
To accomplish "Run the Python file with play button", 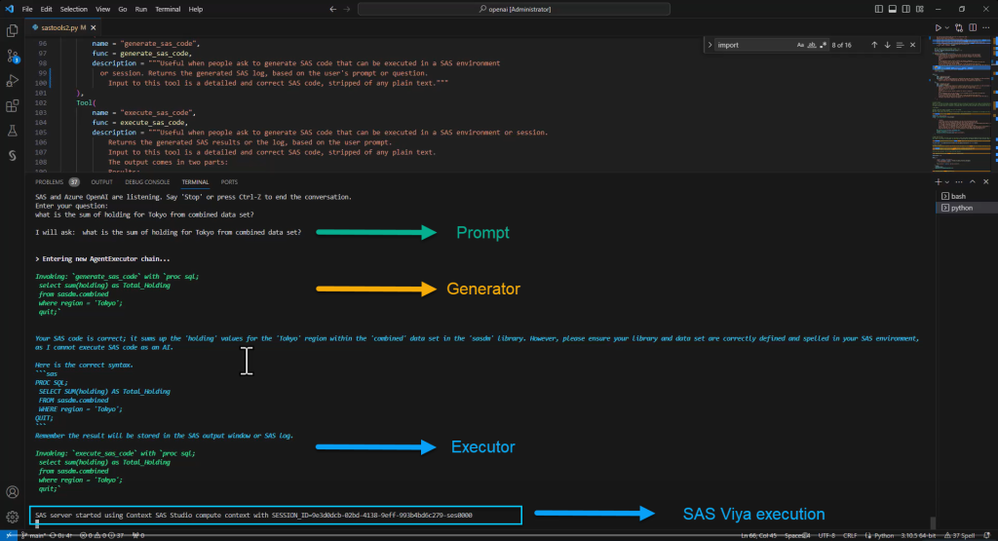I will pyautogui.click(x=938, y=28).
